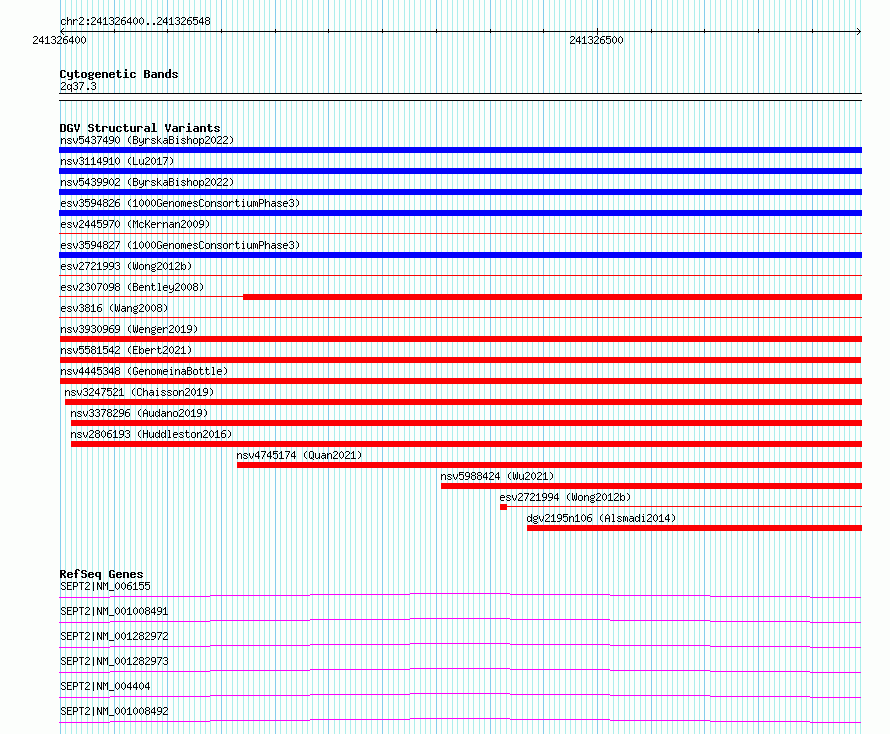Select the red bar under dgv2195n106
The image size is (890, 734).
click(x=694, y=528)
